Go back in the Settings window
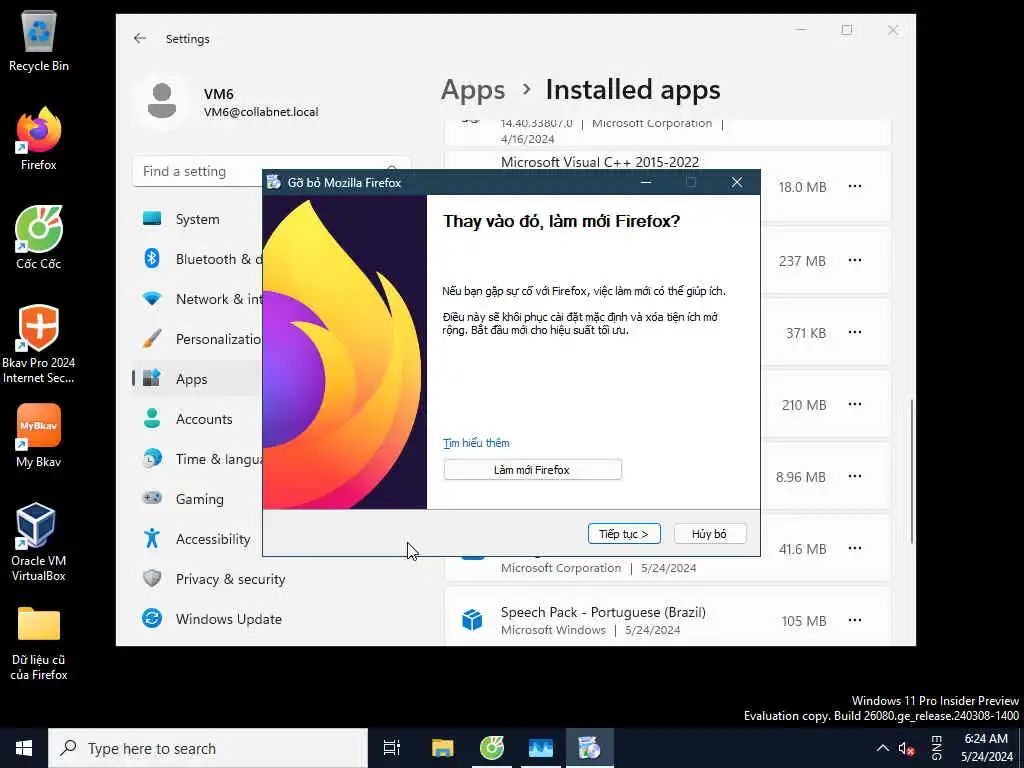The image size is (1024, 768). [140, 39]
